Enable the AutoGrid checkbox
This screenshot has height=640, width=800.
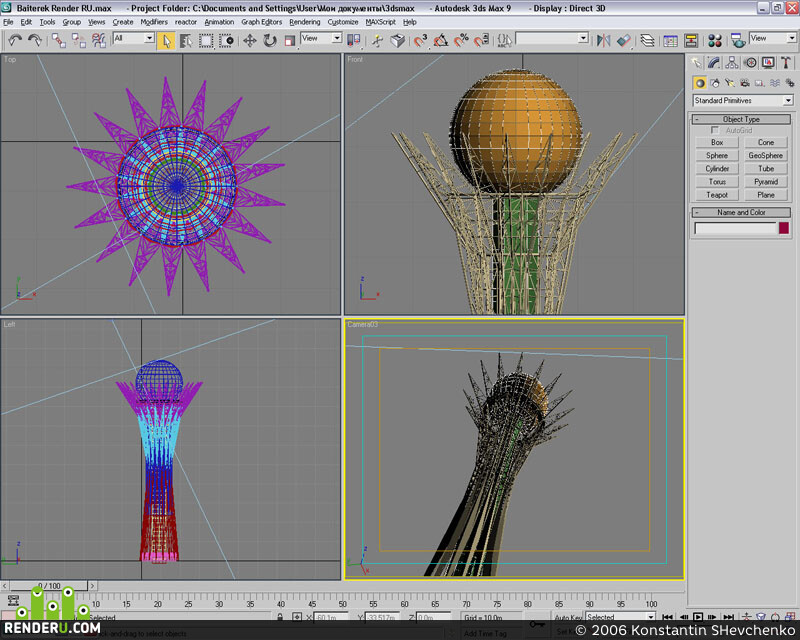tap(715, 130)
